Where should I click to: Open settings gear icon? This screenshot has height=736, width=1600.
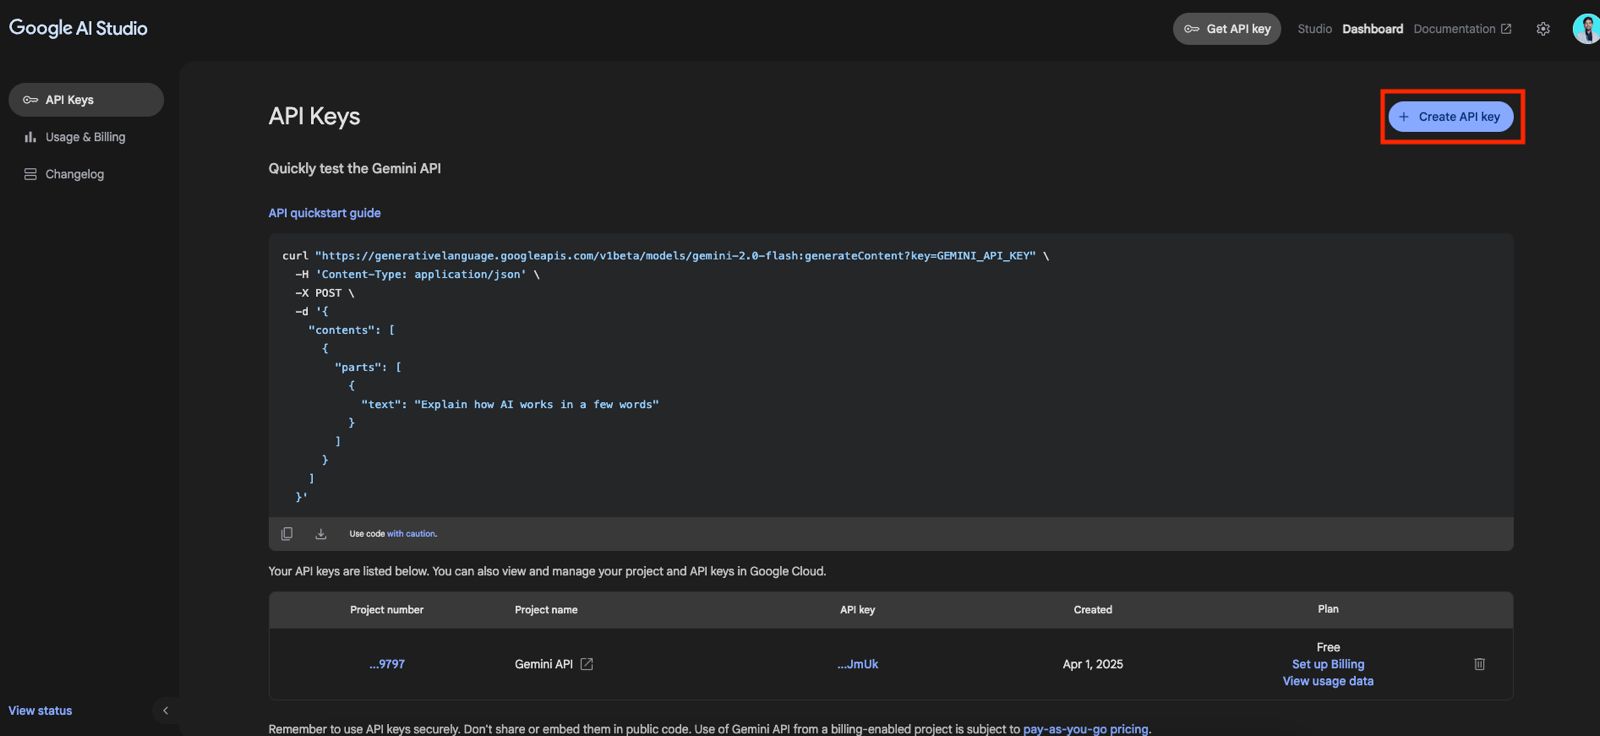pyautogui.click(x=1543, y=29)
